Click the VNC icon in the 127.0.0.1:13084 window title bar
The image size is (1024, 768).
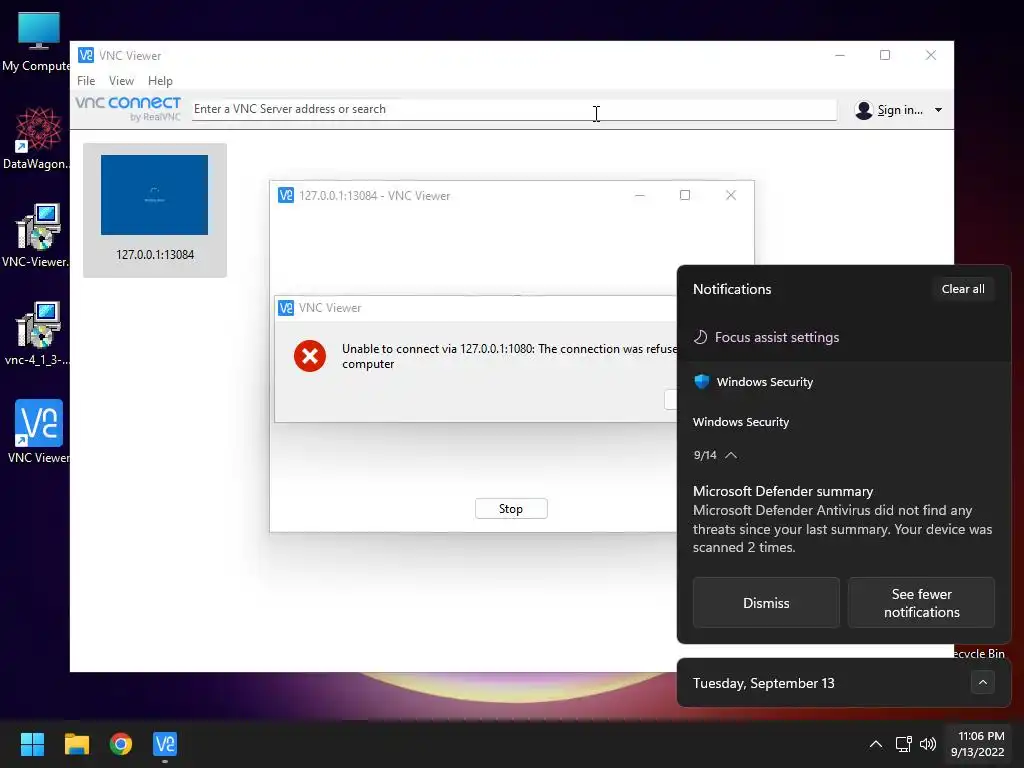(286, 195)
